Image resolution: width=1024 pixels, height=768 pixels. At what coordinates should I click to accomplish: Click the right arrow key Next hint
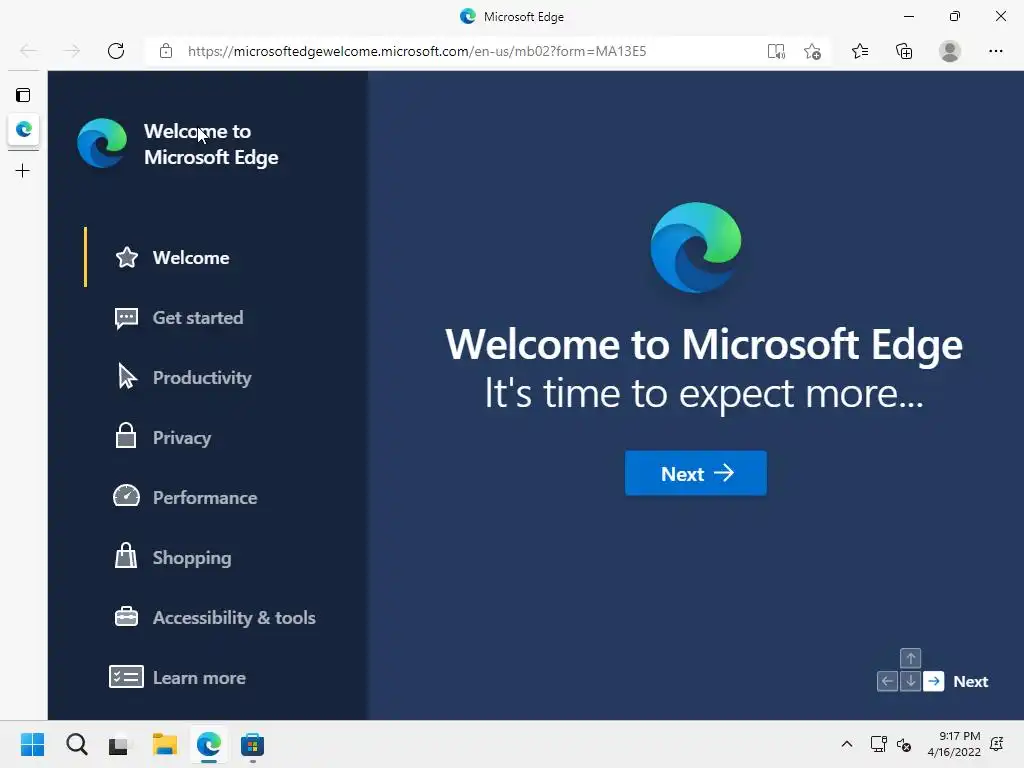pos(934,681)
